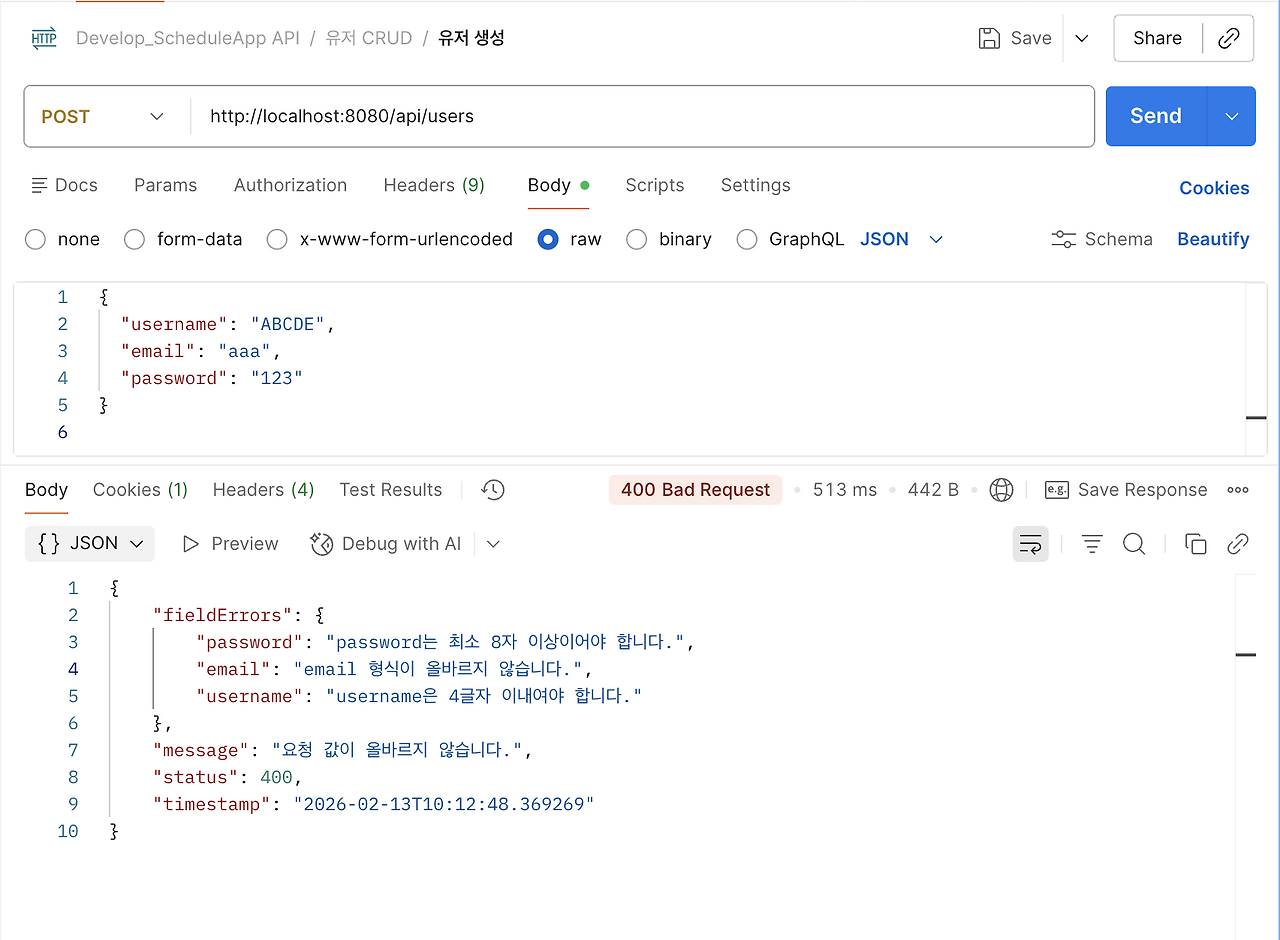Open response Cookies (1) tab
Viewport: 1280px width, 940px height.
point(140,490)
